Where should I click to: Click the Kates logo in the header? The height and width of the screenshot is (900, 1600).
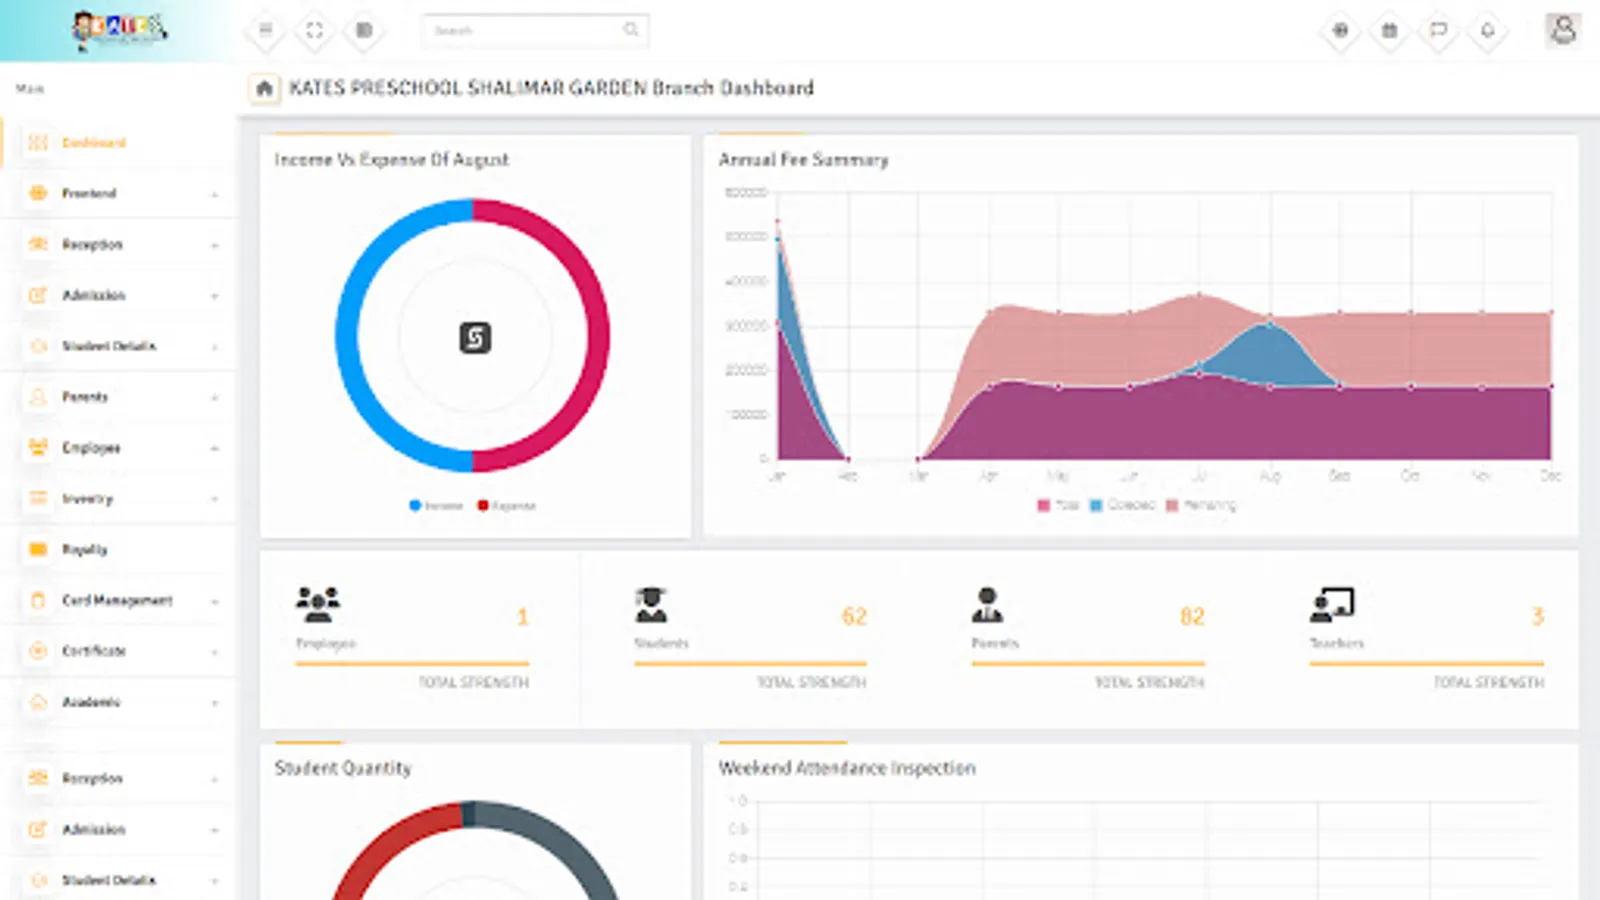point(119,29)
